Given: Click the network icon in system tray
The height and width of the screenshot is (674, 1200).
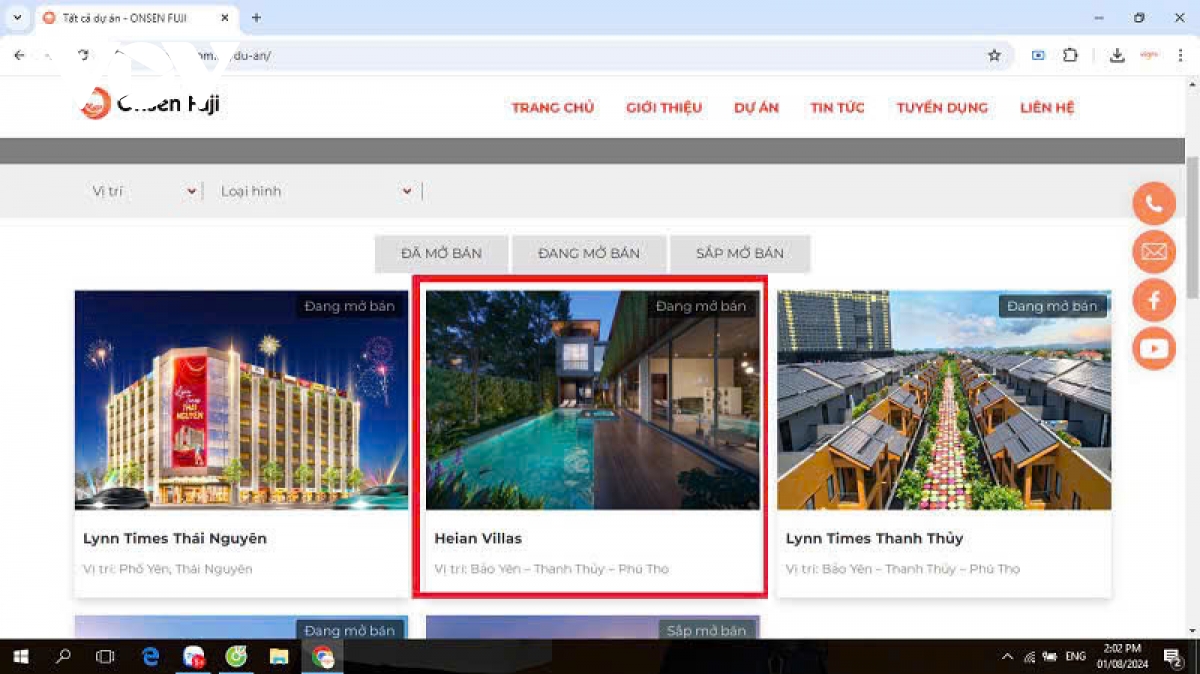Looking at the screenshot, I should pos(1029,657).
